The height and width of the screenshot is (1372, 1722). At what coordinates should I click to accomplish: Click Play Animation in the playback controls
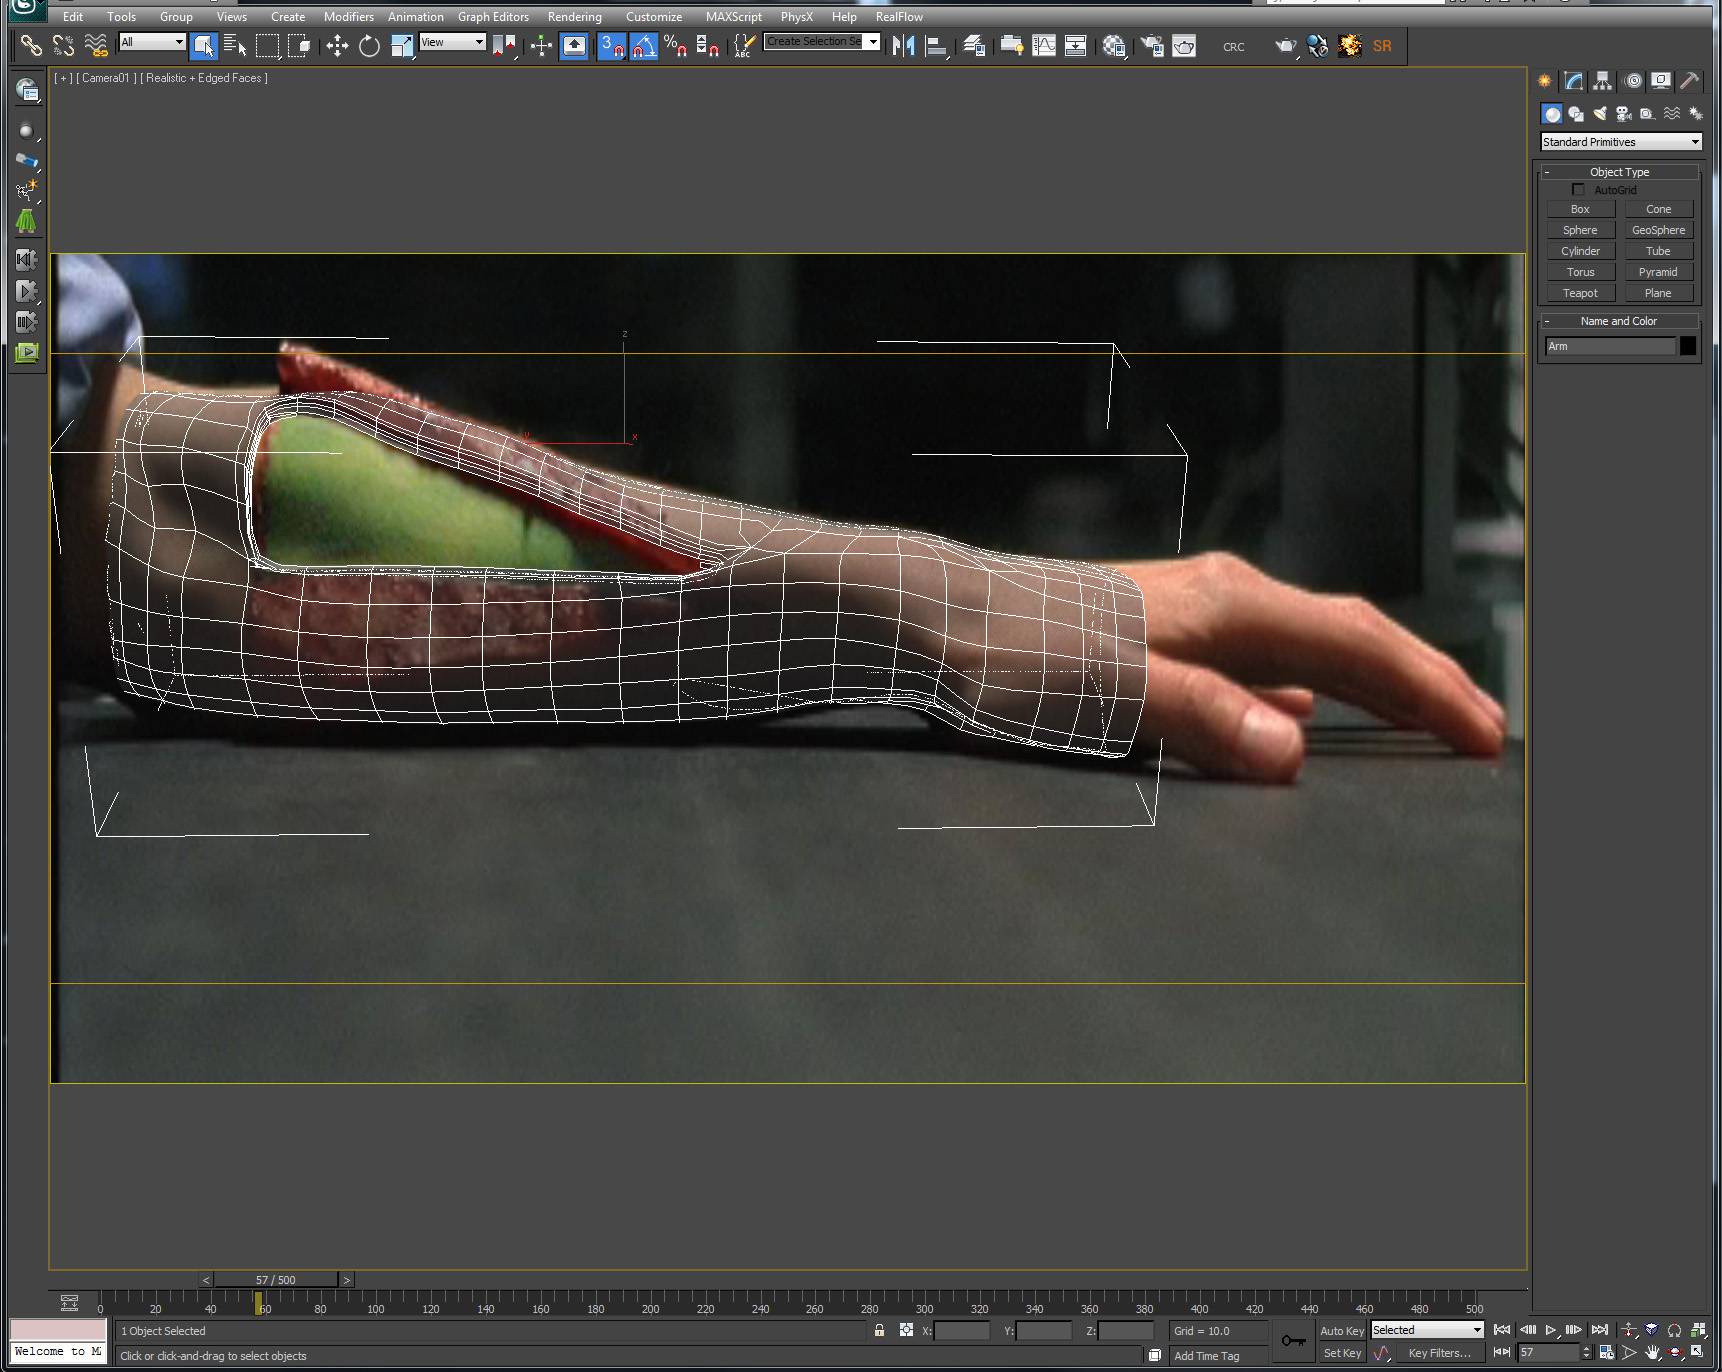click(x=1552, y=1330)
